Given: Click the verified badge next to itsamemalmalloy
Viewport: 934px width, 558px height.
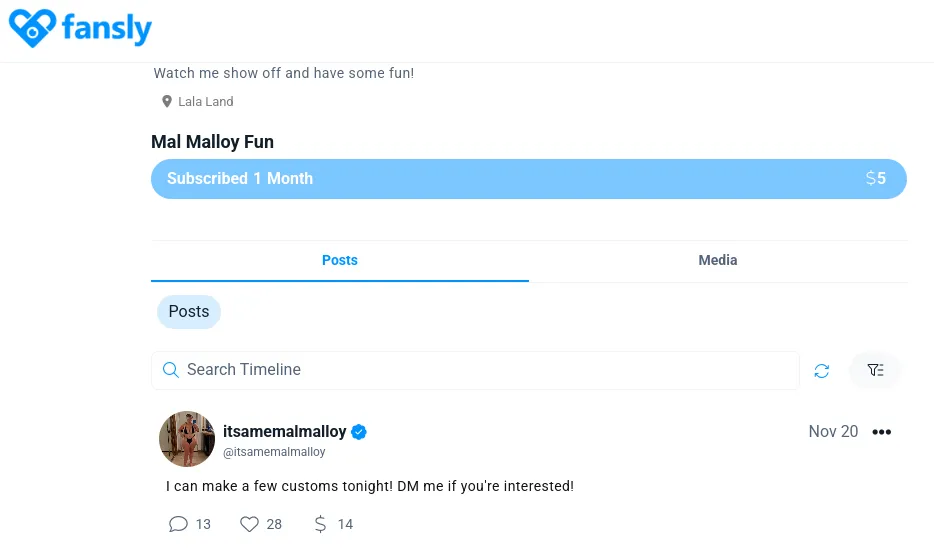Looking at the screenshot, I should pos(359,432).
